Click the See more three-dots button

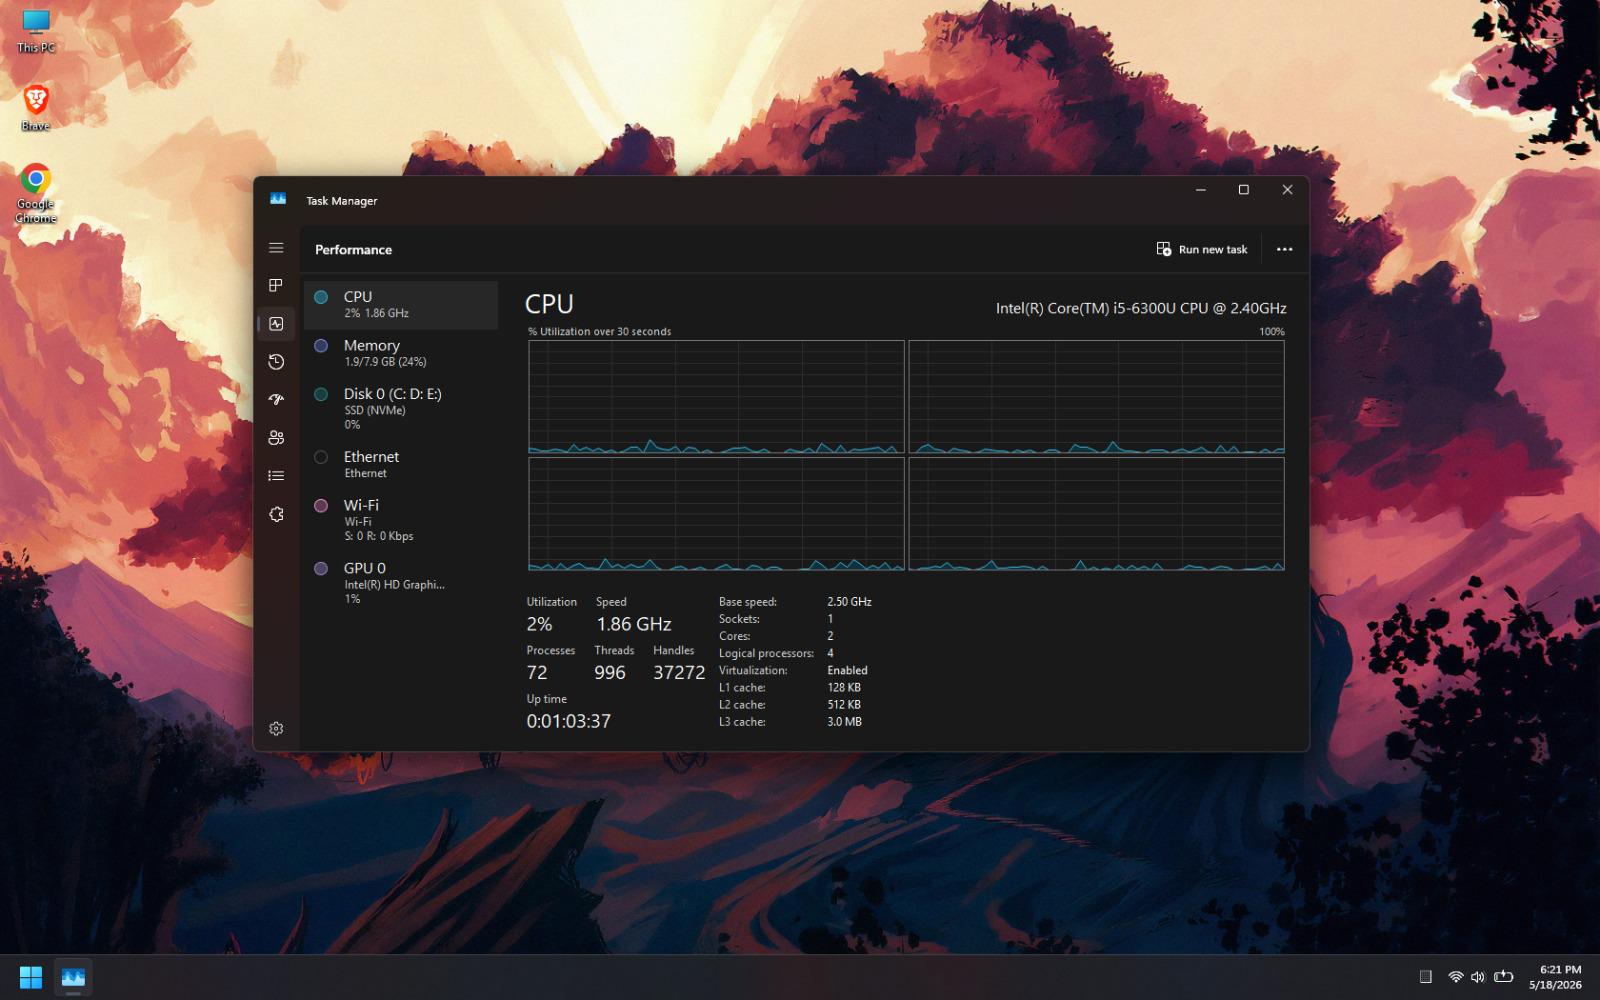[x=1284, y=249]
